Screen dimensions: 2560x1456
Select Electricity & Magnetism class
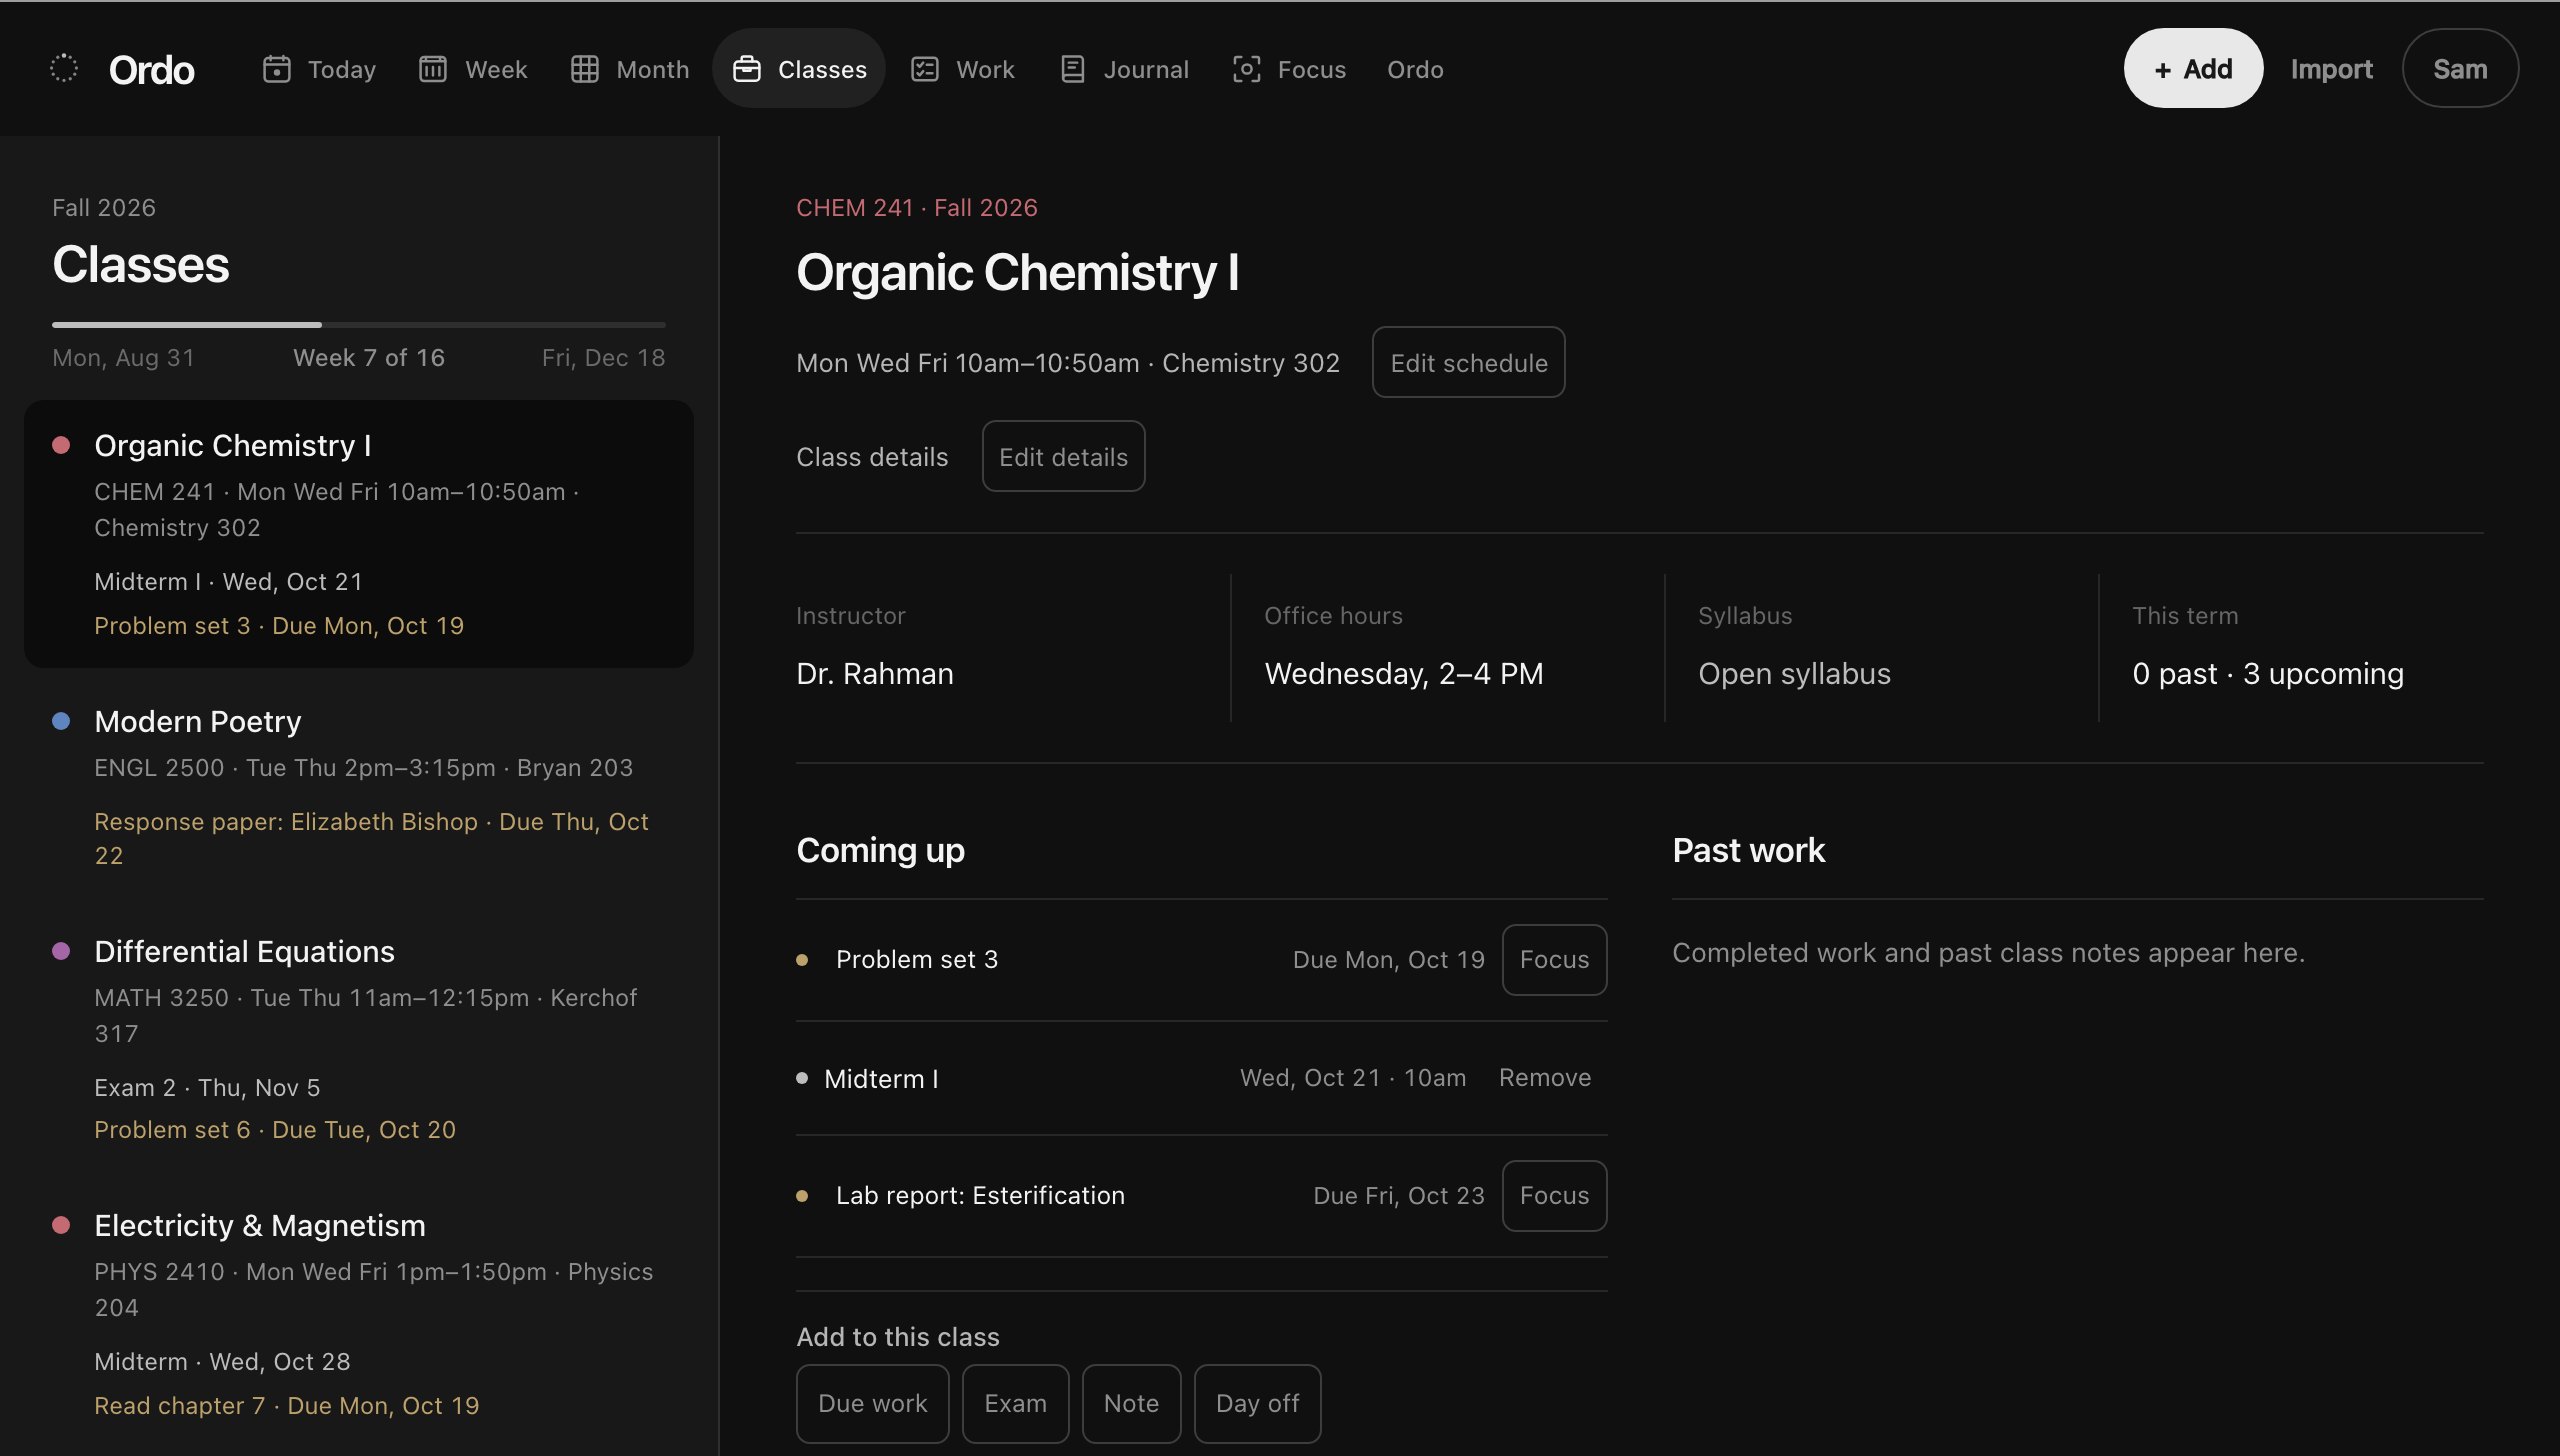(358, 1313)
